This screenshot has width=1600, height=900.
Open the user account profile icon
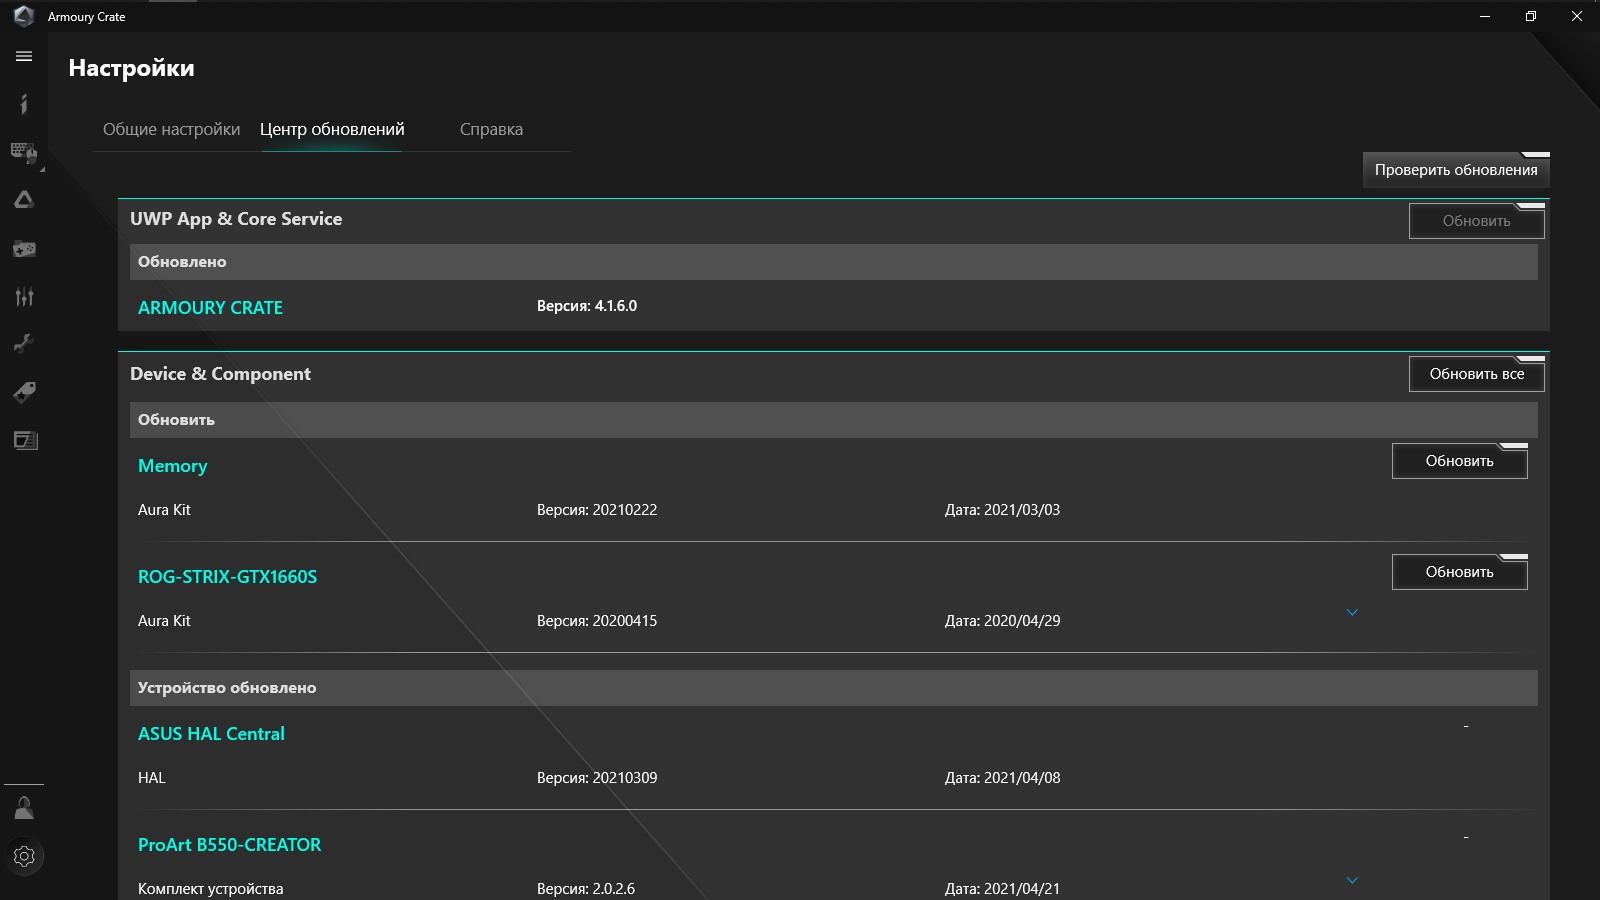pos(24,808)
